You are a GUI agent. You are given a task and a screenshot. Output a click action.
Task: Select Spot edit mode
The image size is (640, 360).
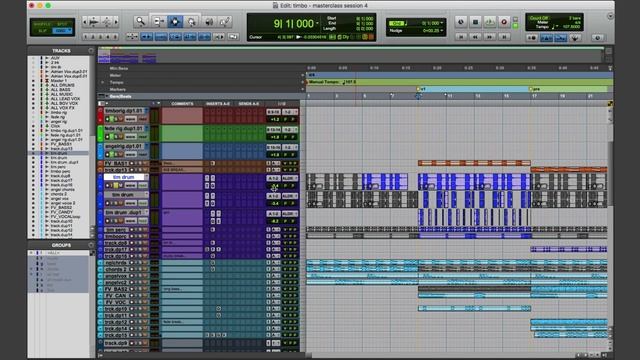click(x=62, y=24)
